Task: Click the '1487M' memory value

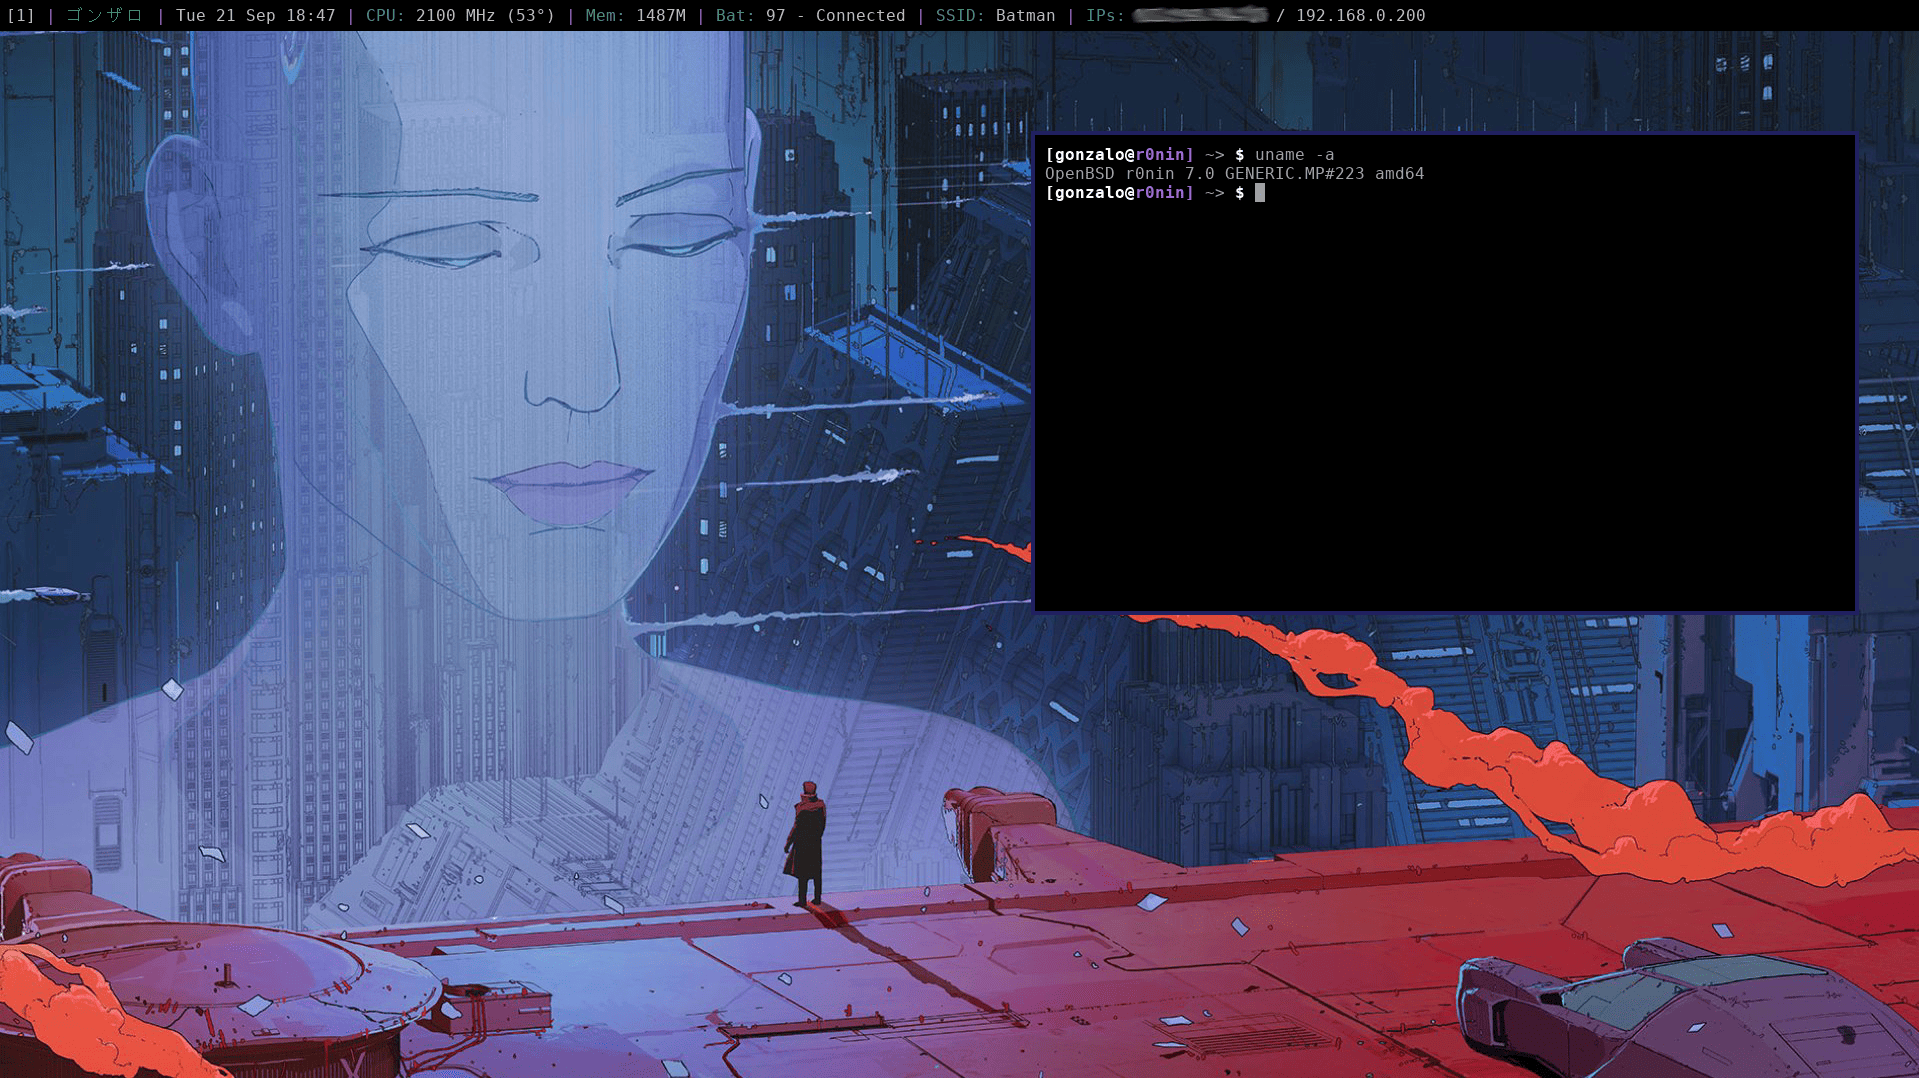Action: coord(661,15)
